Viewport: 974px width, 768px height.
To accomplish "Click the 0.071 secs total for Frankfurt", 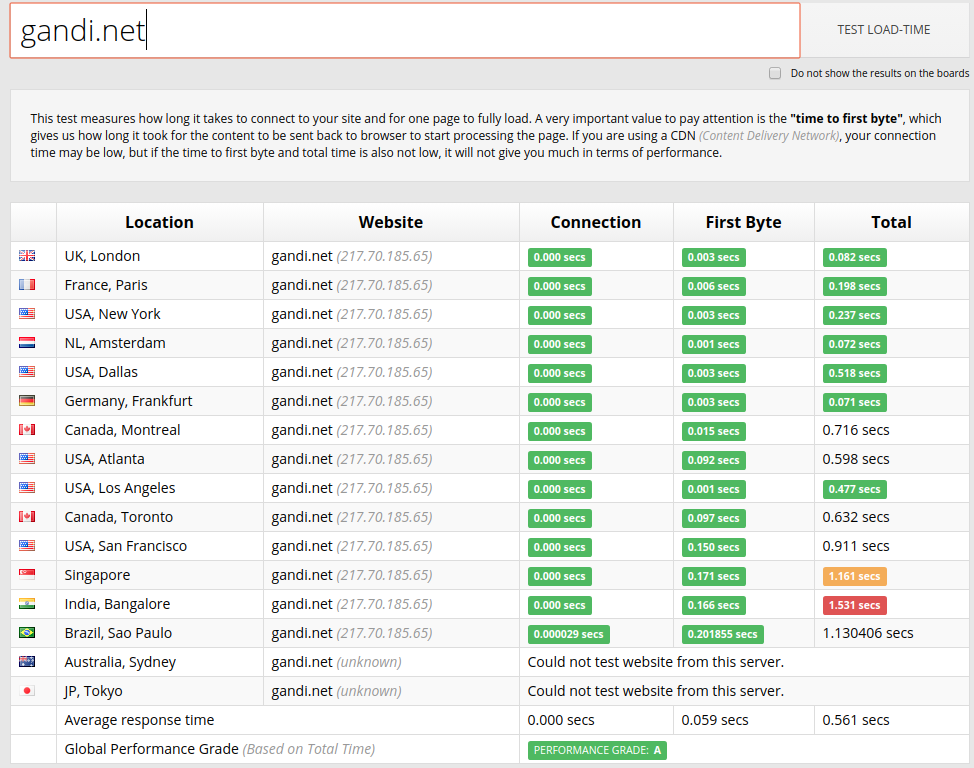I will tap(854, 402).
